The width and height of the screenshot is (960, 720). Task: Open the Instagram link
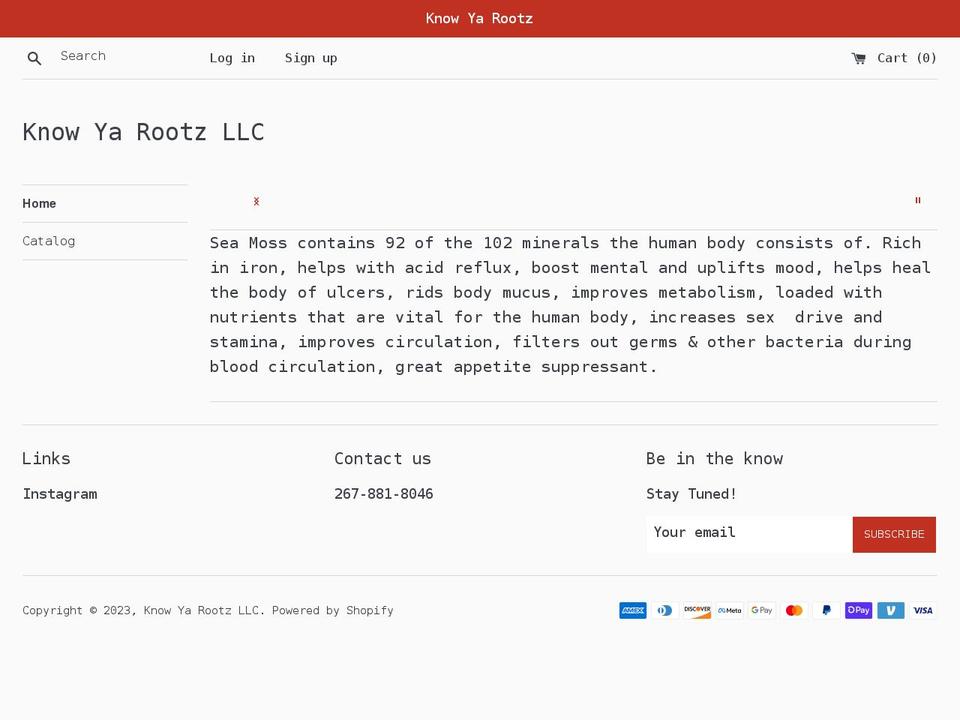pos(59,493)
